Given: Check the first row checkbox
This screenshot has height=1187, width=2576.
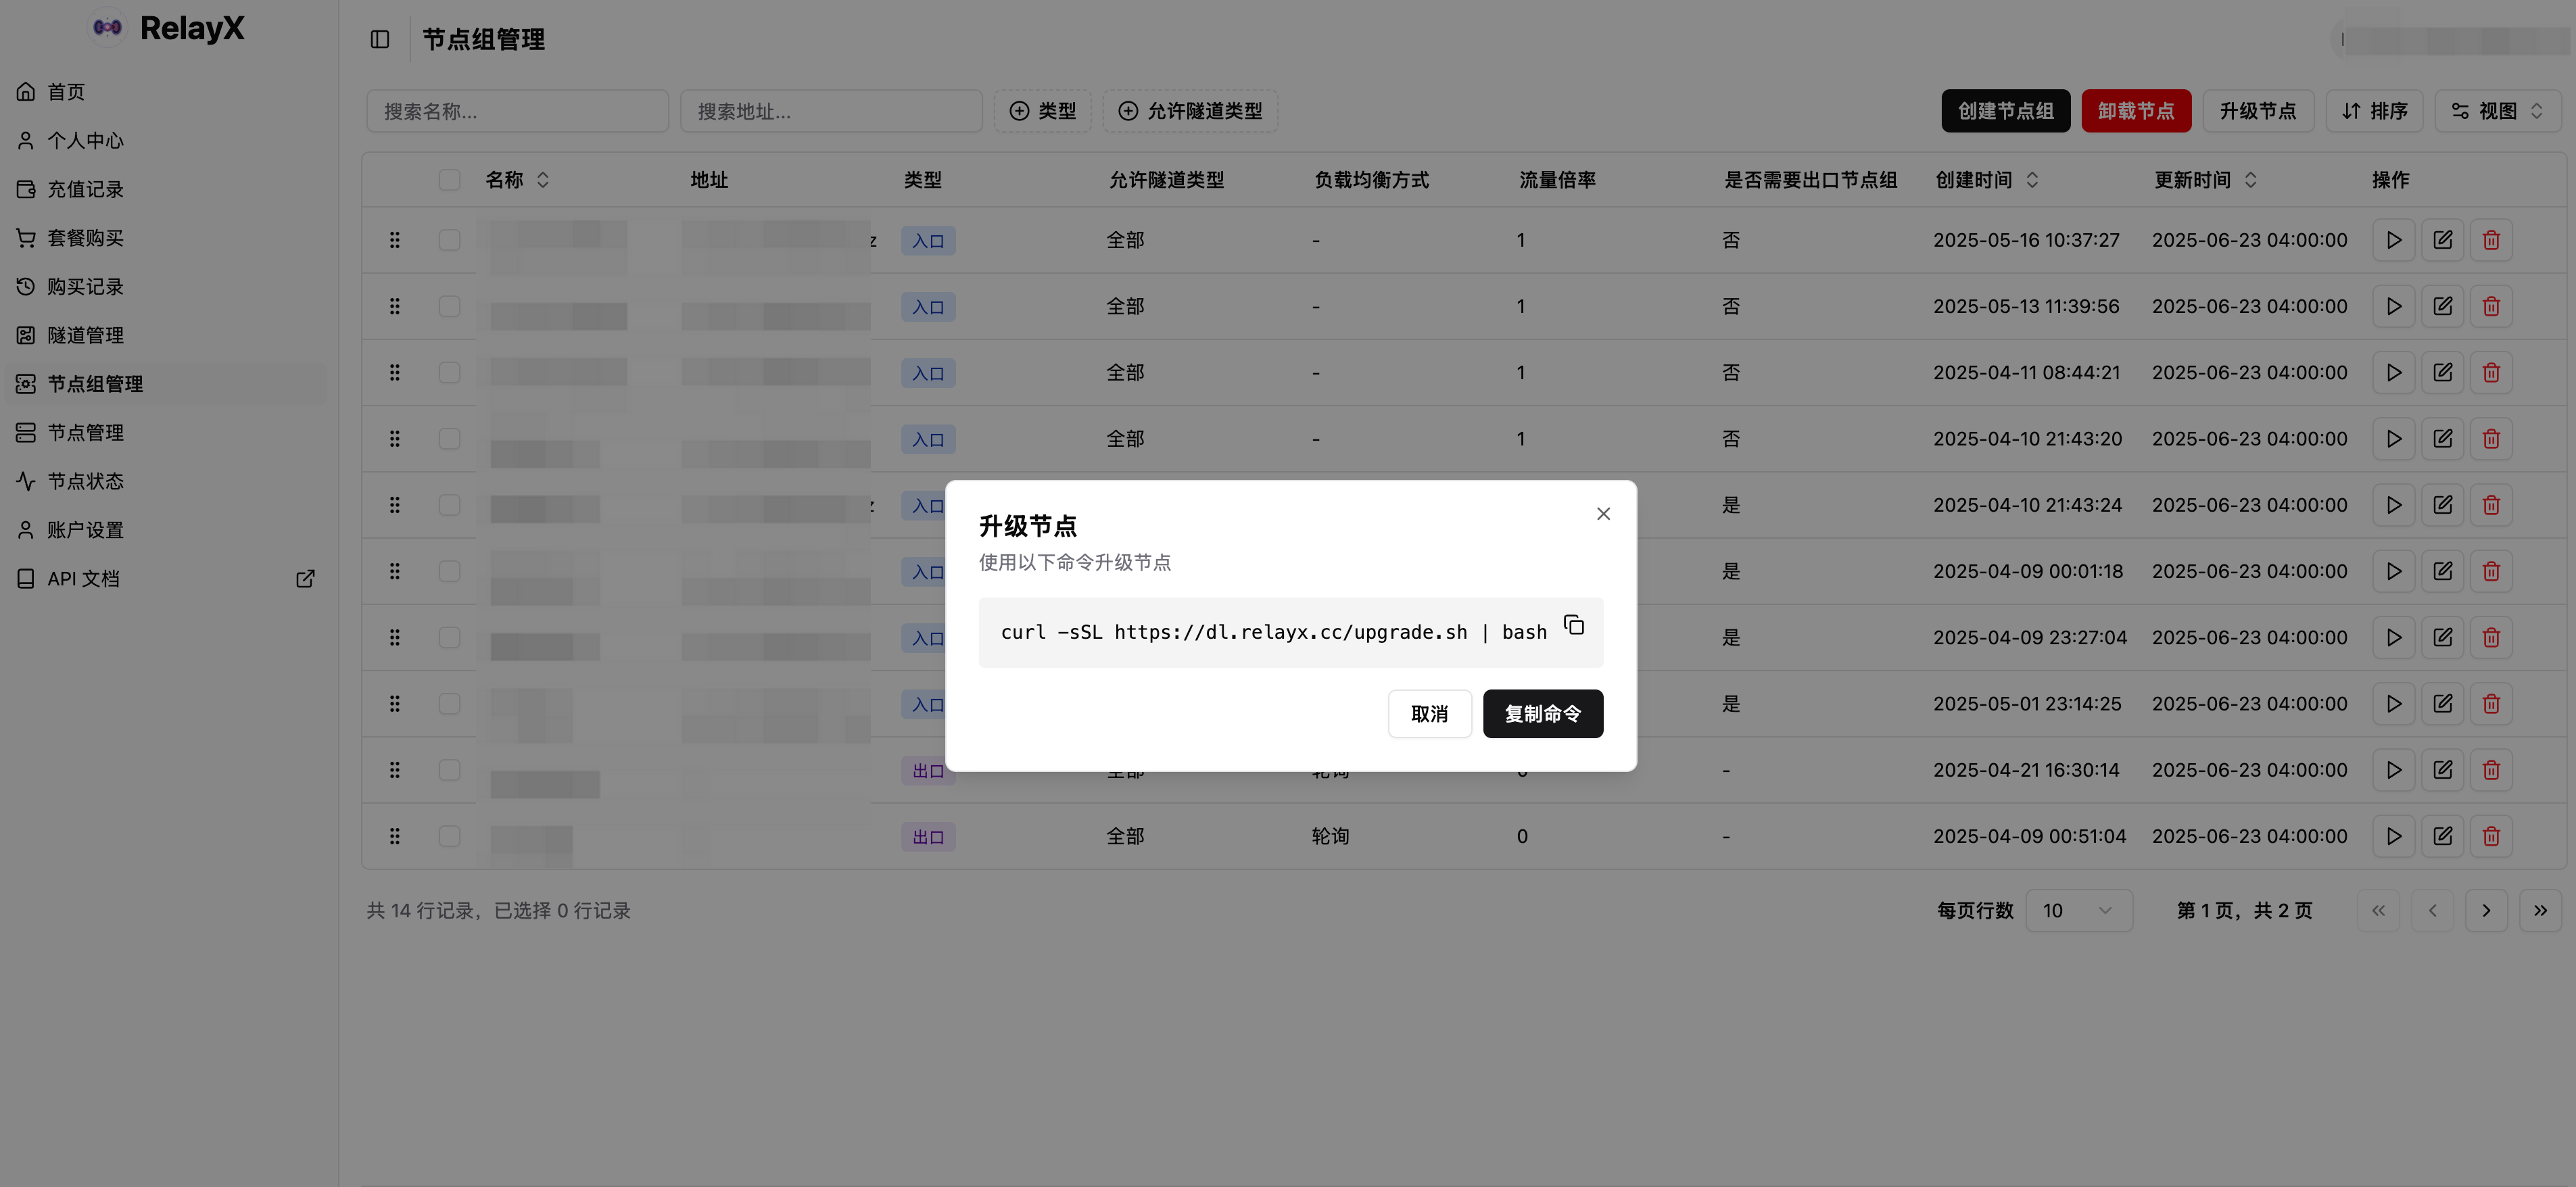Looking at the screenshot, I should coord(449,240).
